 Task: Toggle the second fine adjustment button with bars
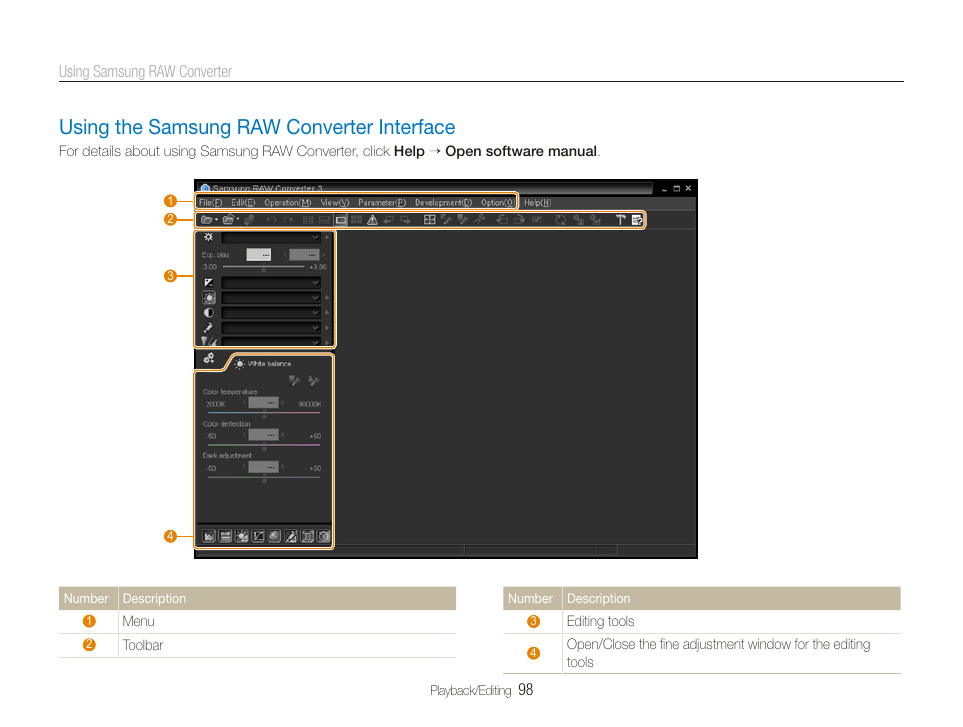point(225,537)
